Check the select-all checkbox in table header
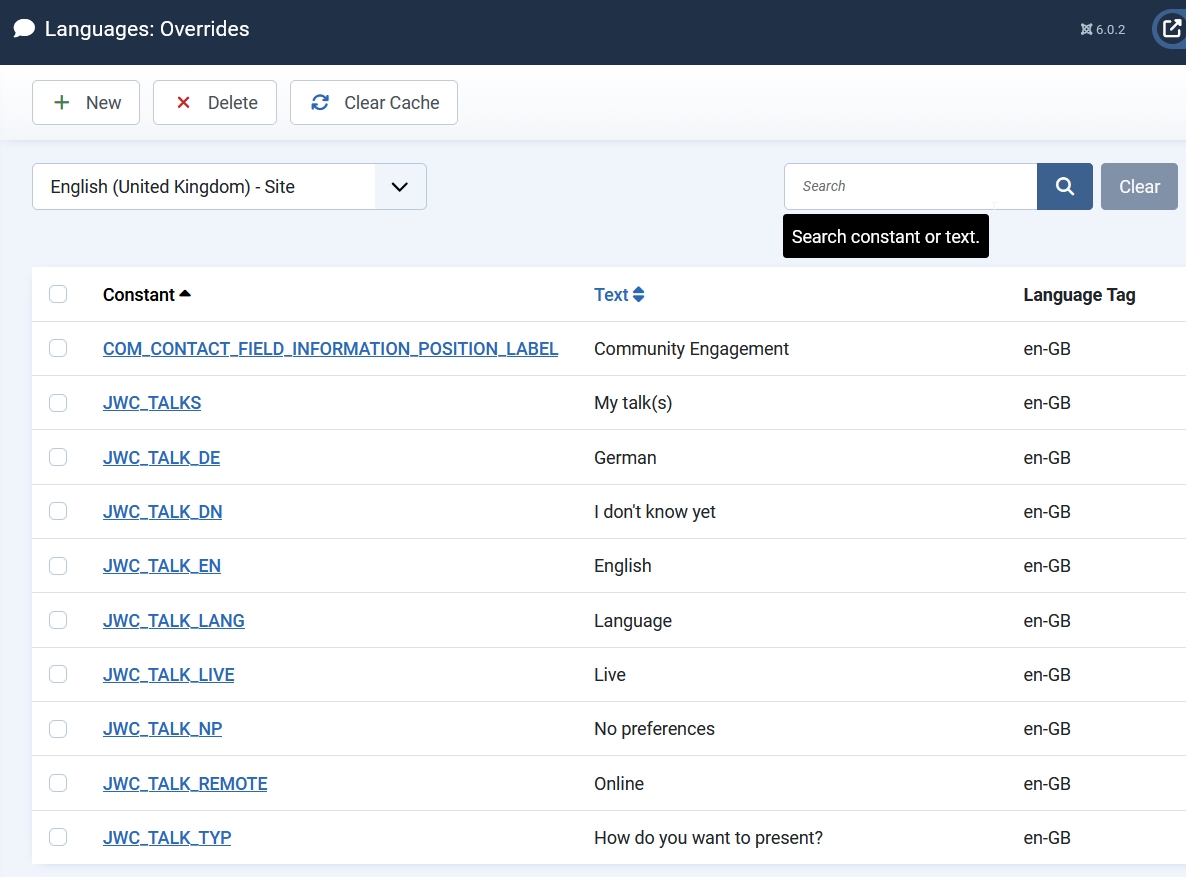The height and width of the screenshot is (877, 1186). point(58,294)
